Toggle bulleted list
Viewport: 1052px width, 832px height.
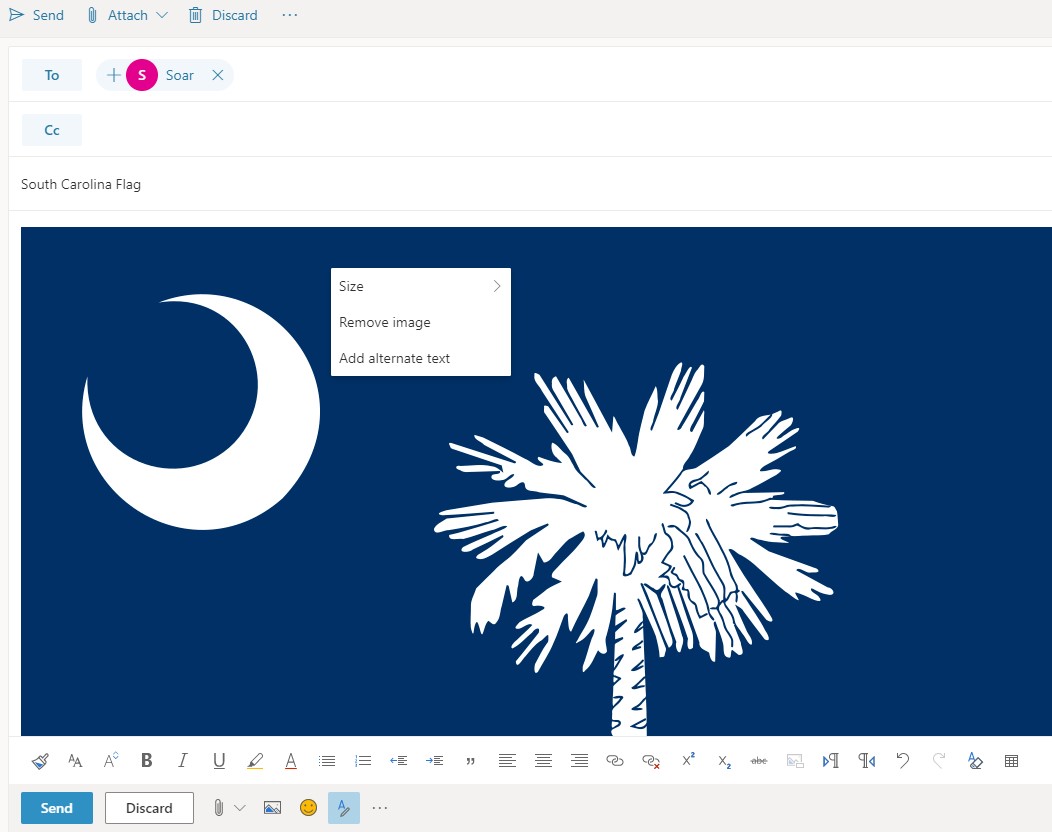(x=327, y=761)
